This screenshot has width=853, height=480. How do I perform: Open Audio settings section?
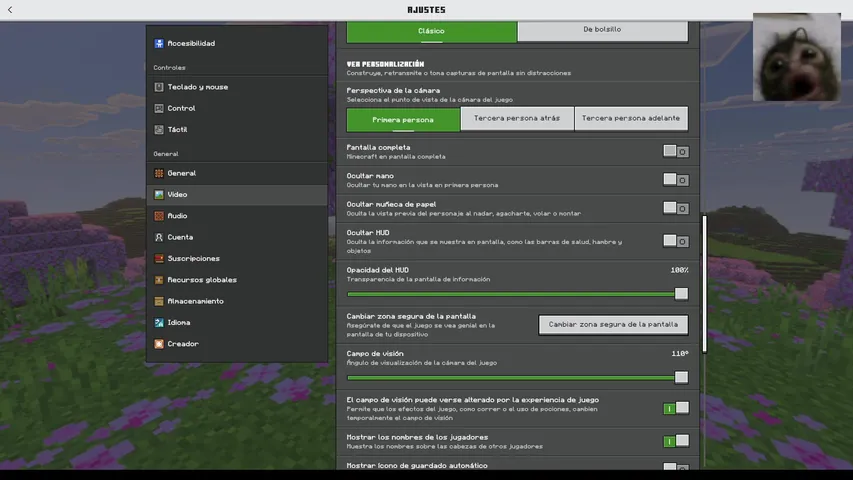[x=237, y=216]
